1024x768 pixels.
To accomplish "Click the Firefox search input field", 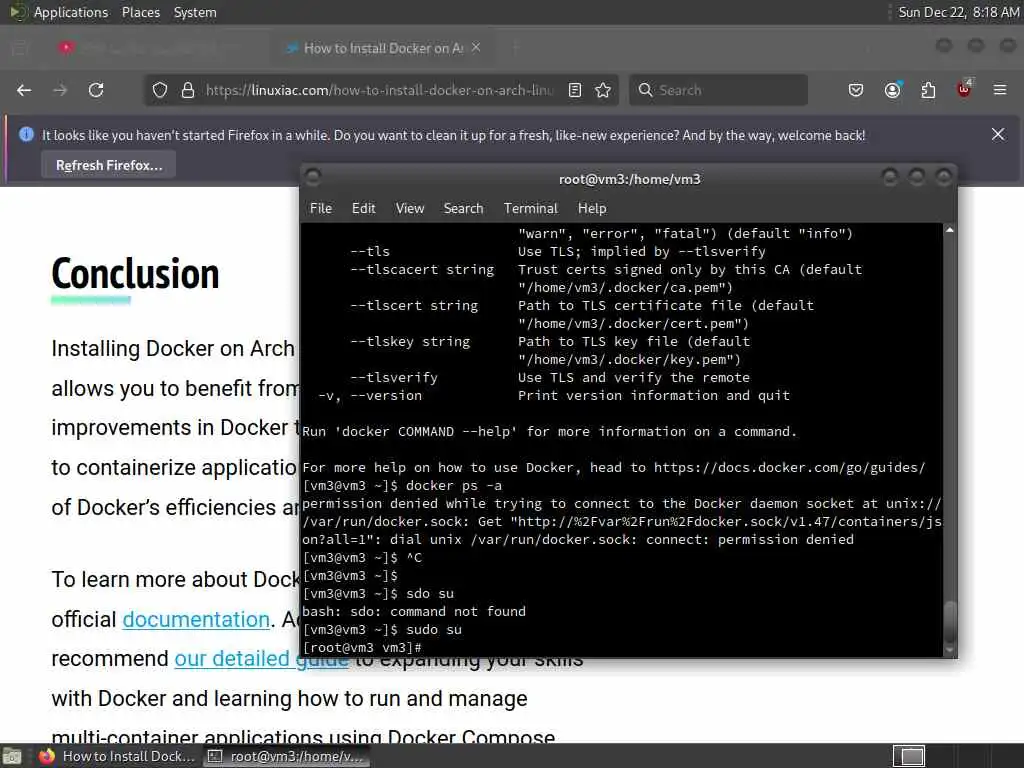I will point(718,90).
